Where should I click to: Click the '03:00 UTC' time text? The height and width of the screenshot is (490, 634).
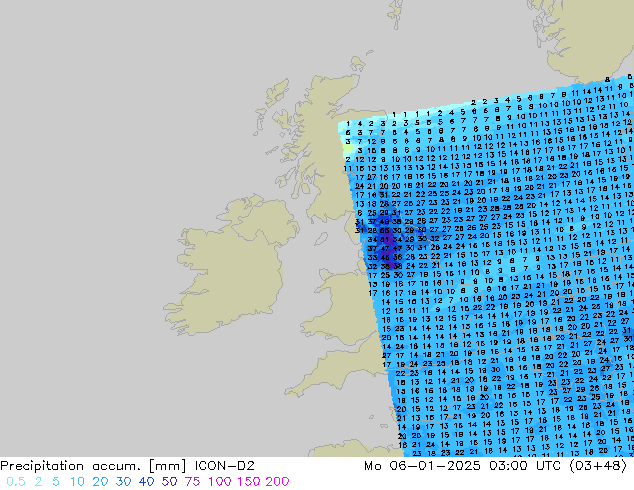coord(525,466)
